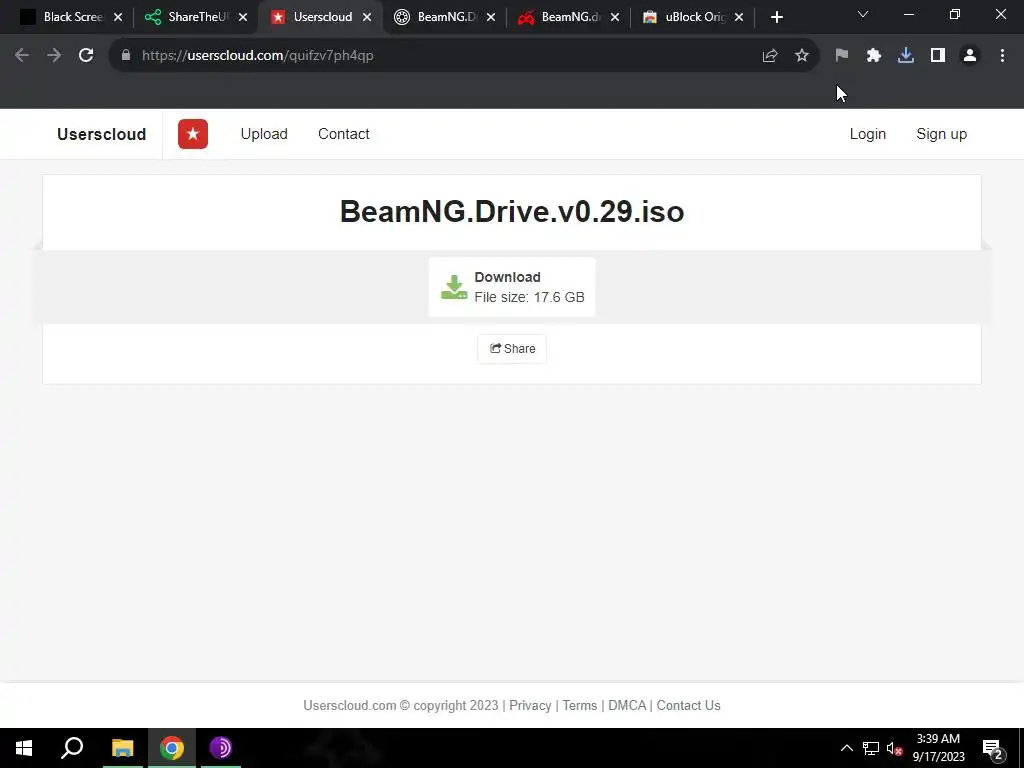Close the ShareTheURLs tab

coord(243,17)
